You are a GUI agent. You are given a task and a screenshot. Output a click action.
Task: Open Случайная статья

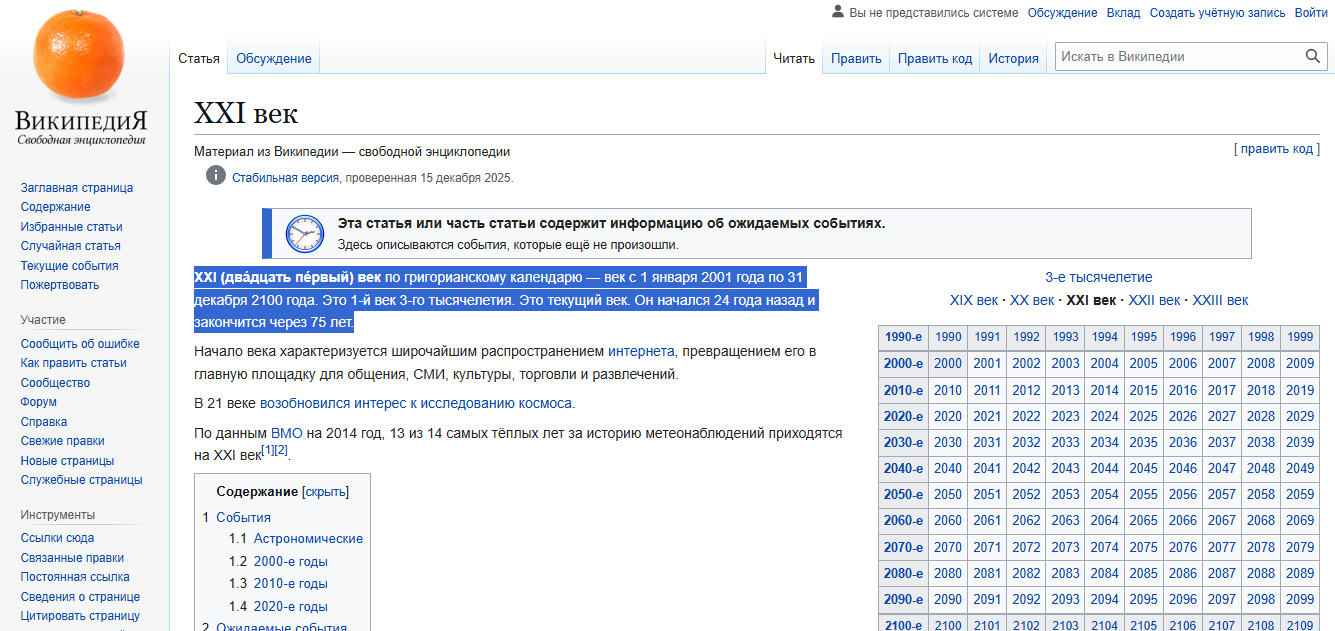tap(71, 246)
